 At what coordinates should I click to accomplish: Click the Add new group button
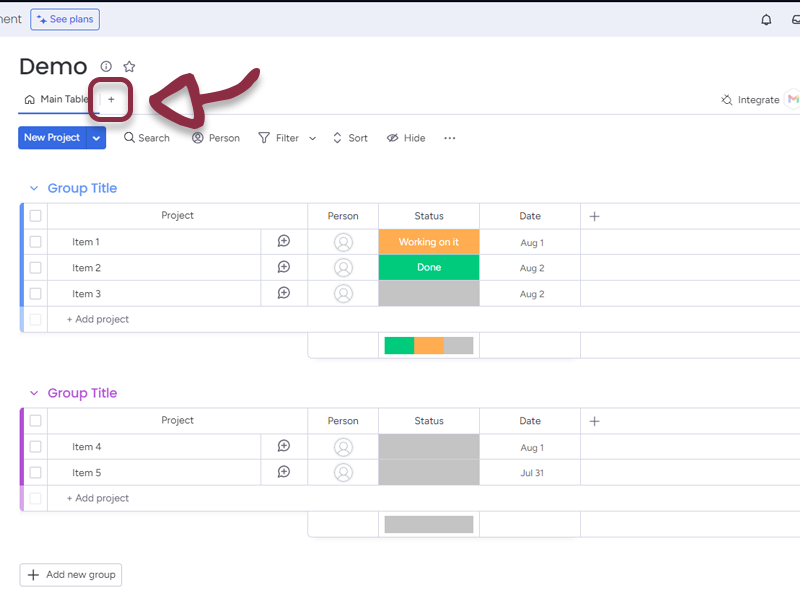[71, 575]
